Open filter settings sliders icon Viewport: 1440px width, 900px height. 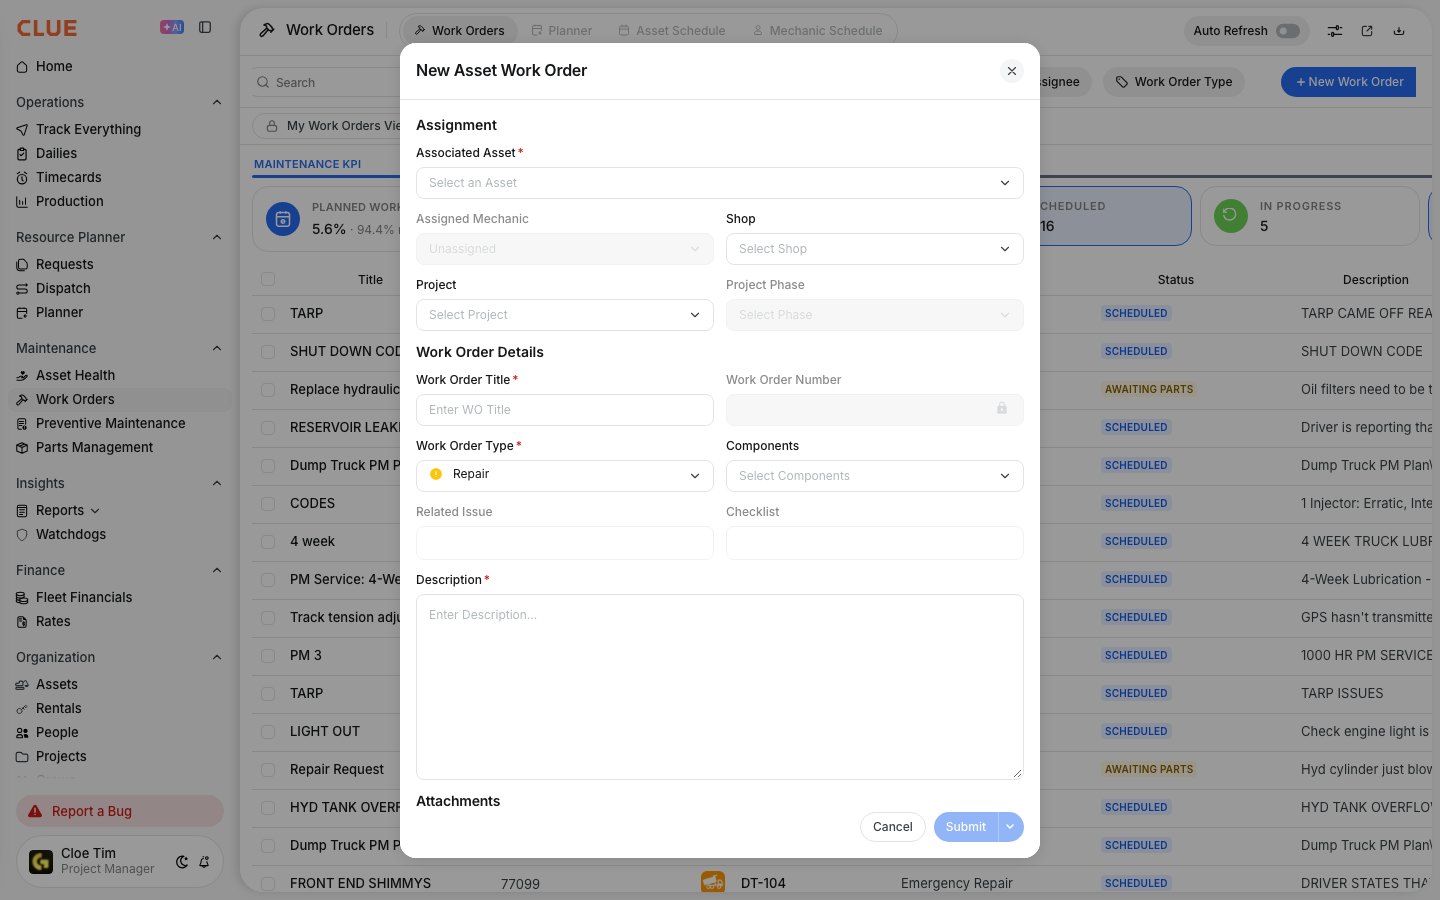coord(1335,31)
